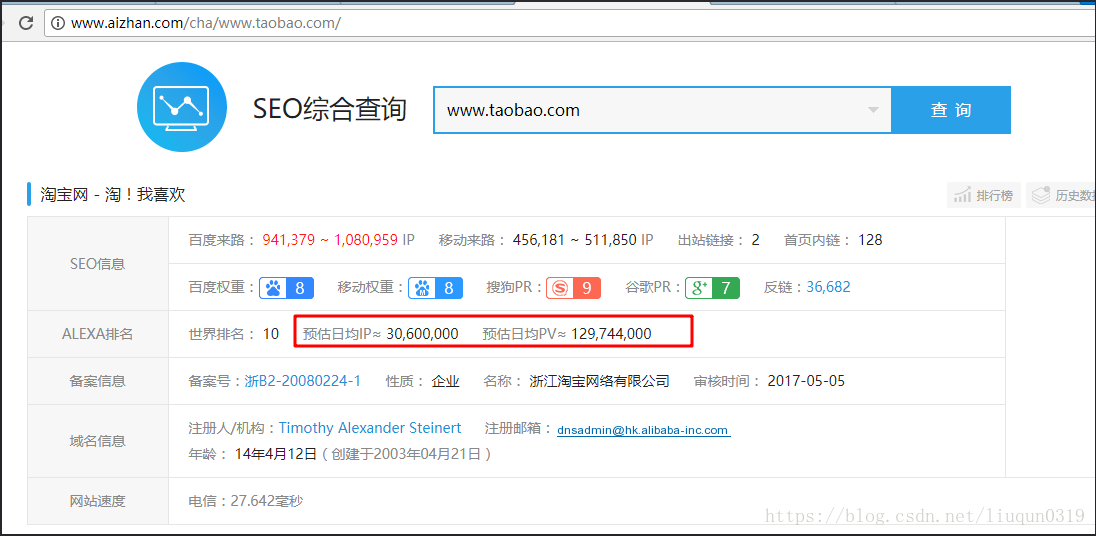Click the 审核时间 2017-05-05 date
The image size is (1096, 536).
pos(806,381)
